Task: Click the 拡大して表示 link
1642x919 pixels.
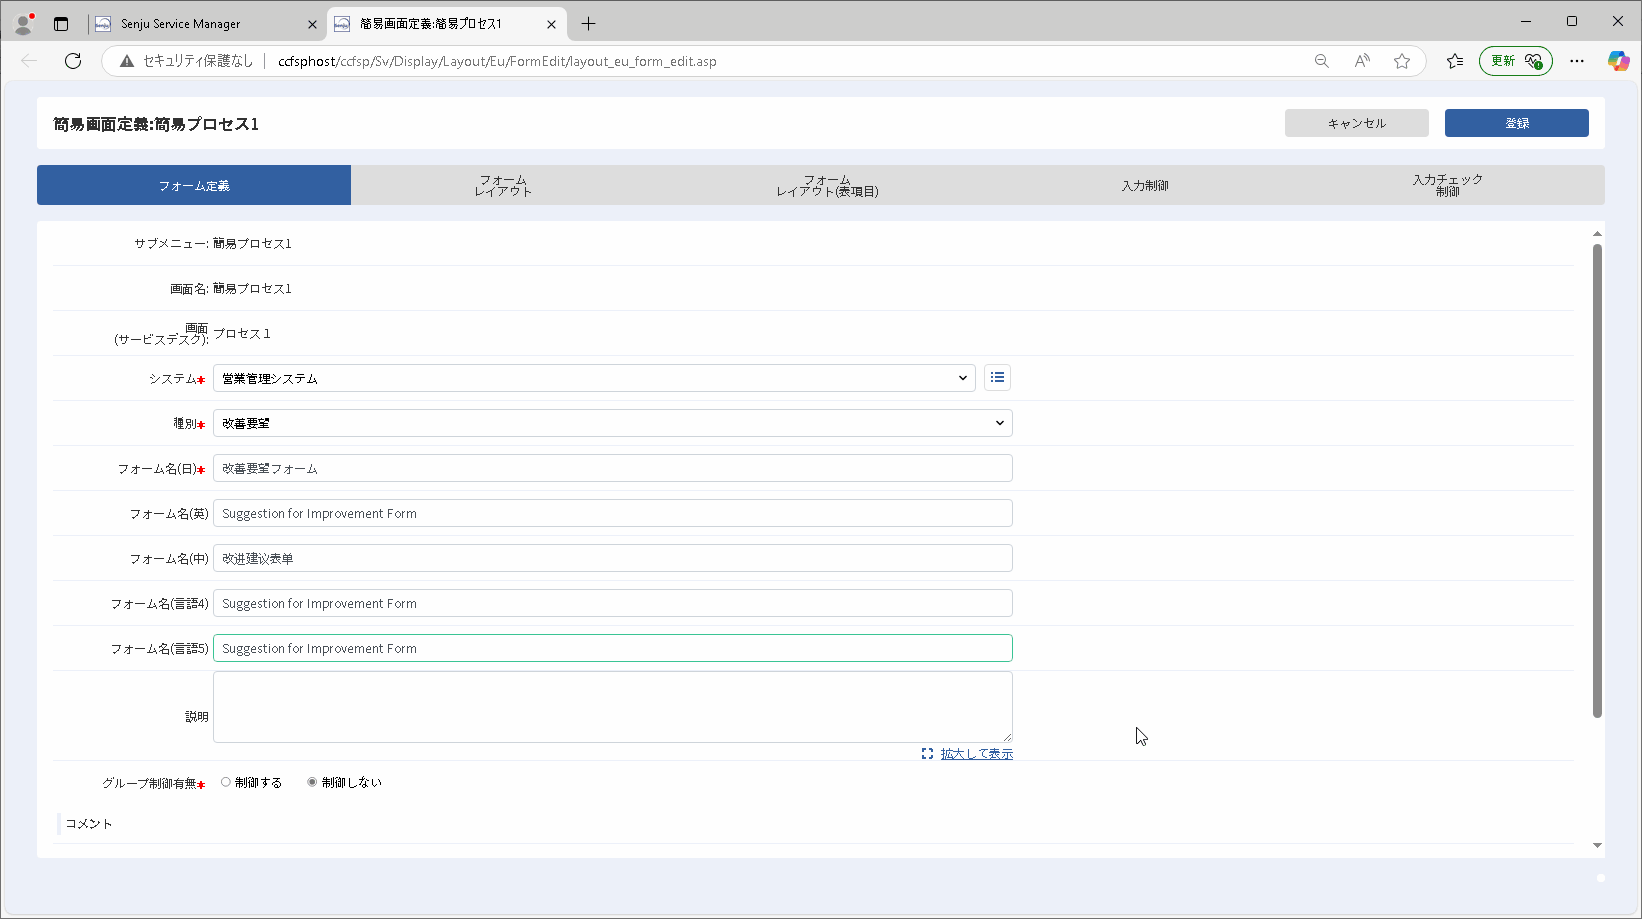Action: [977, 754]
